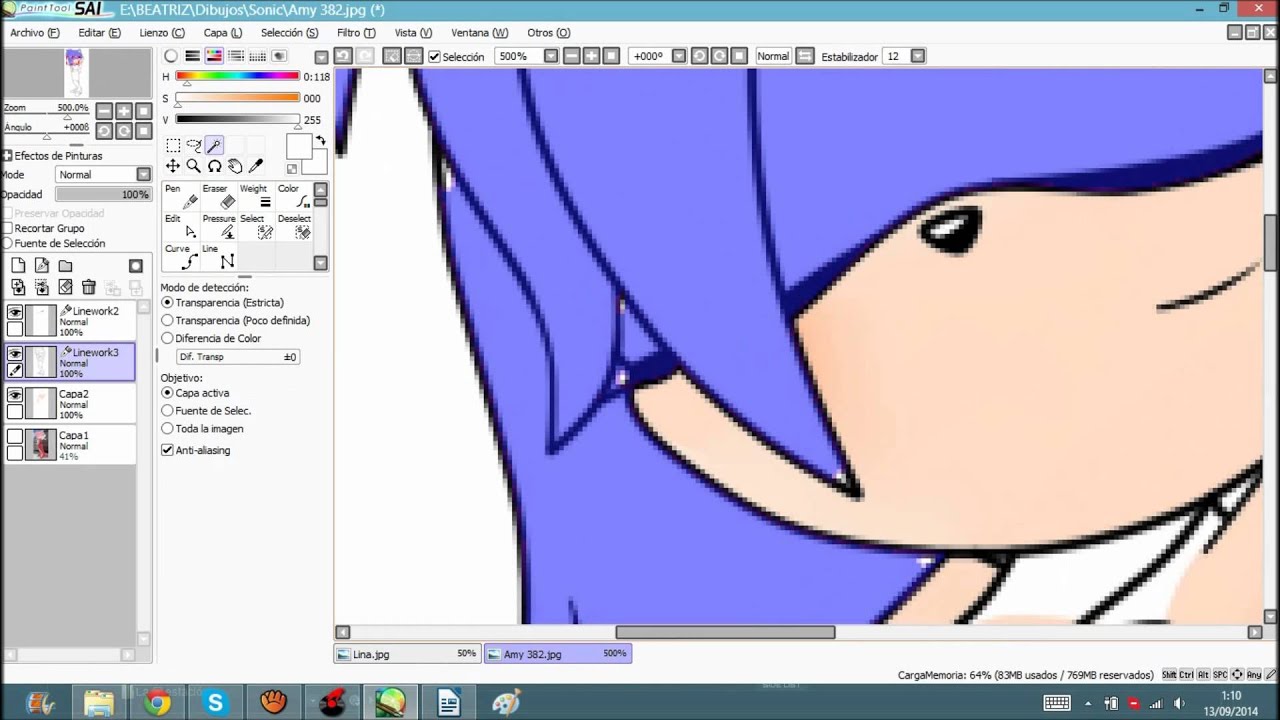Open the Capa menu
1280x720 pixels.
[x=222, y=33]
